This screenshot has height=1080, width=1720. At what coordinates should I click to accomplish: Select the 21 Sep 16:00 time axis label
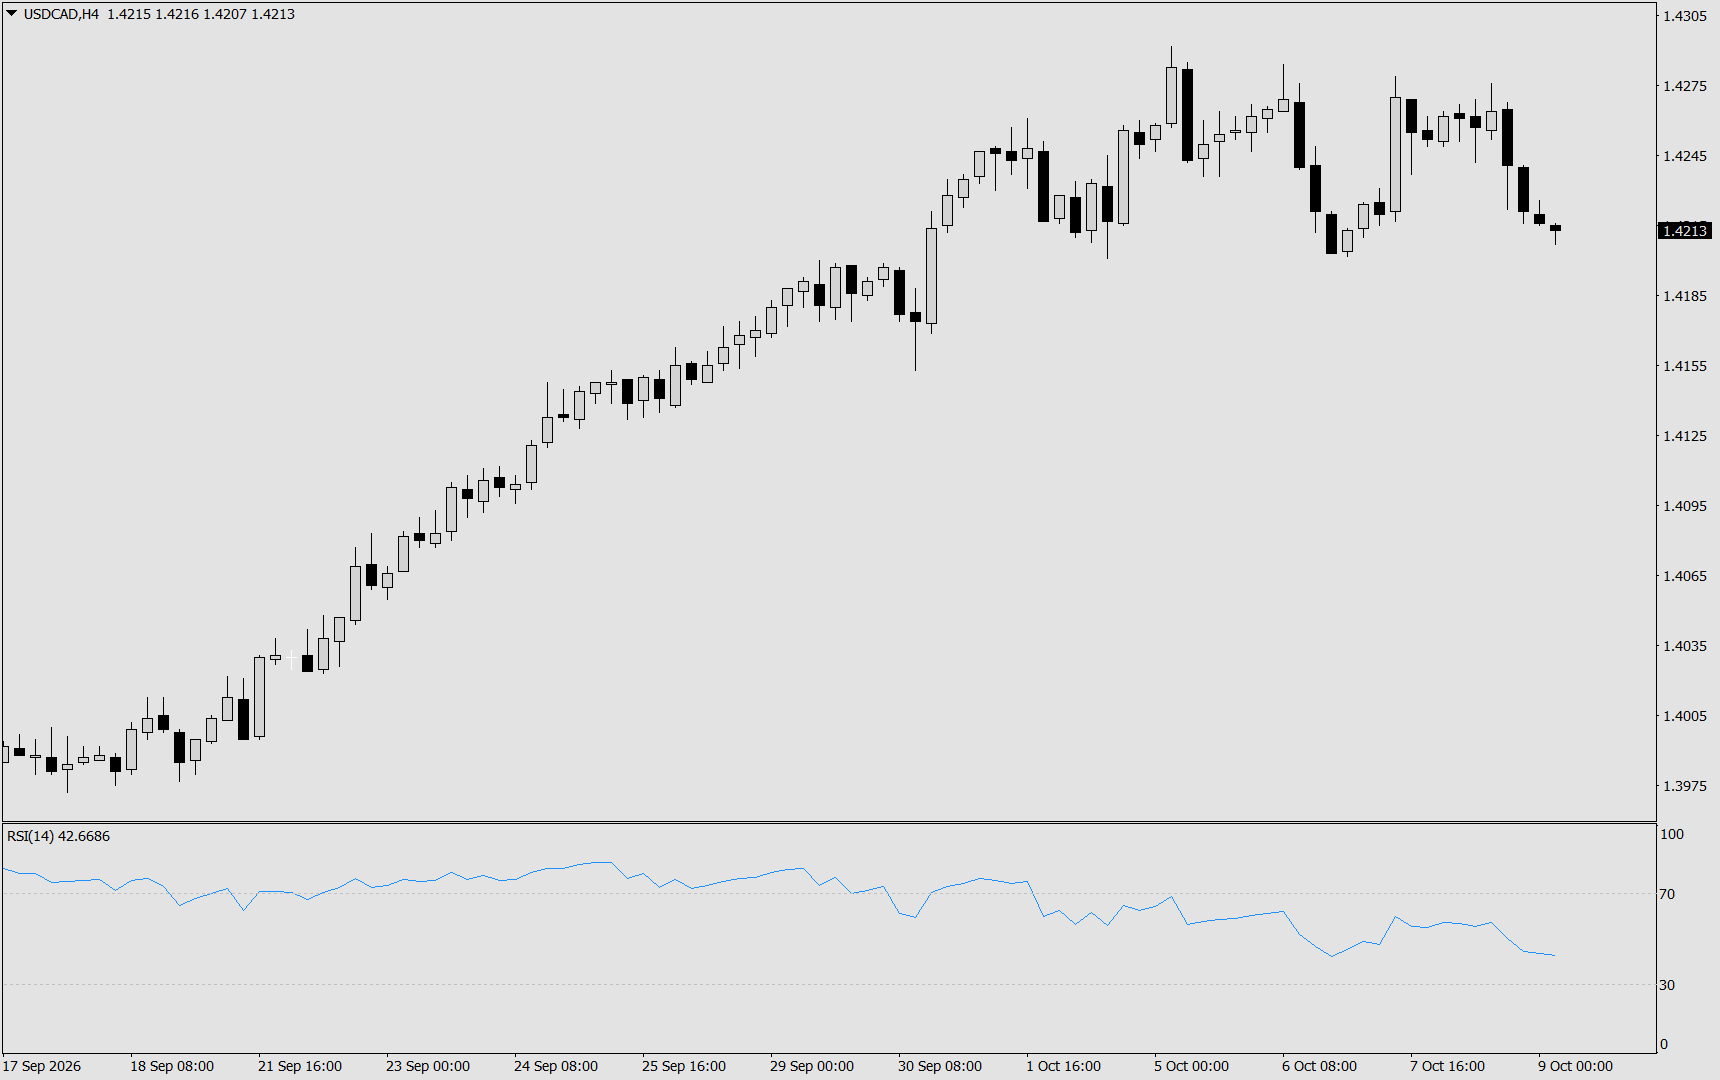[x=300, y=1066]
